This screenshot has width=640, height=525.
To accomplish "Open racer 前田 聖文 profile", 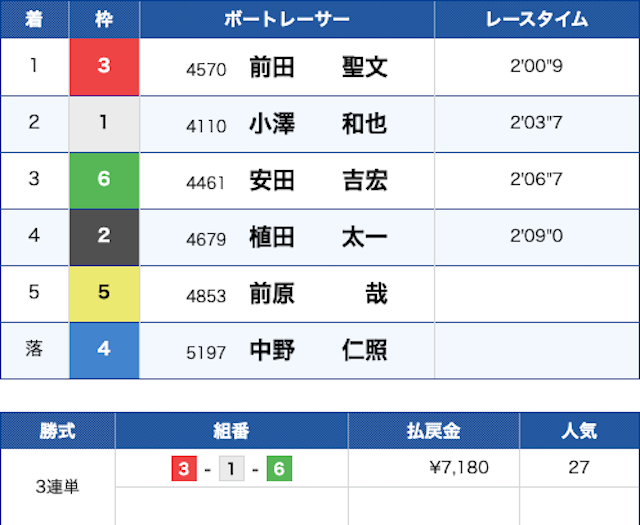I will tap(318, 68).
